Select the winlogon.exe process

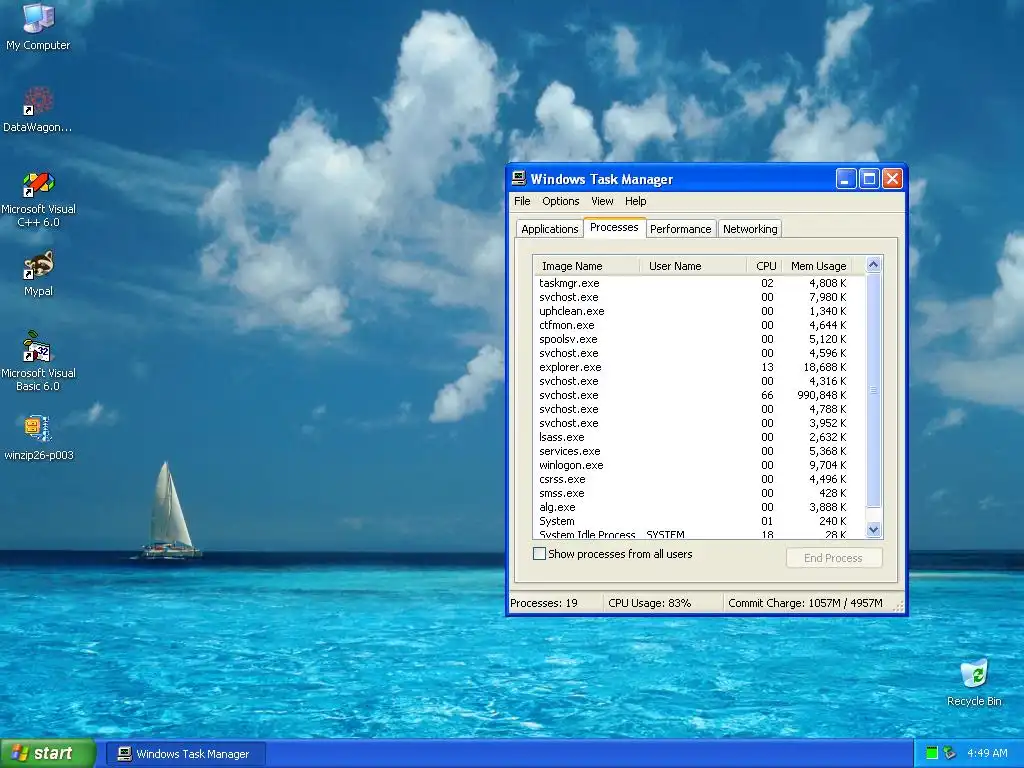pyautogui.click(x=699, y=465)
